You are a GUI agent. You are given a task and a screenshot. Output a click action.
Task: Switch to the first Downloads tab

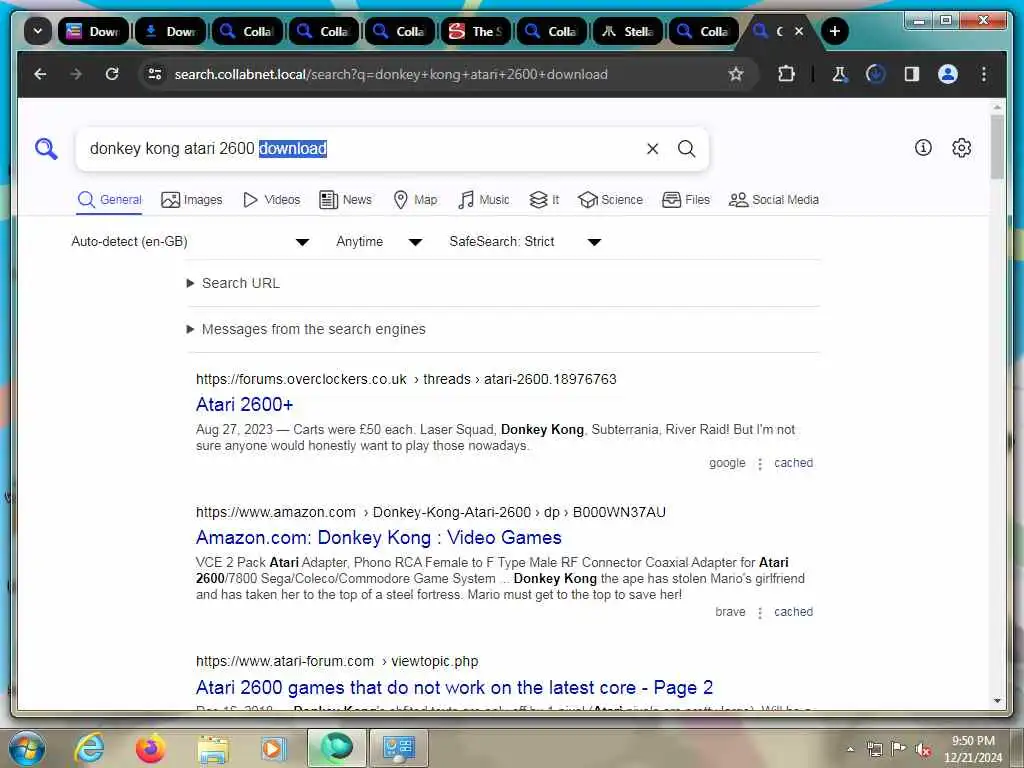93,31
